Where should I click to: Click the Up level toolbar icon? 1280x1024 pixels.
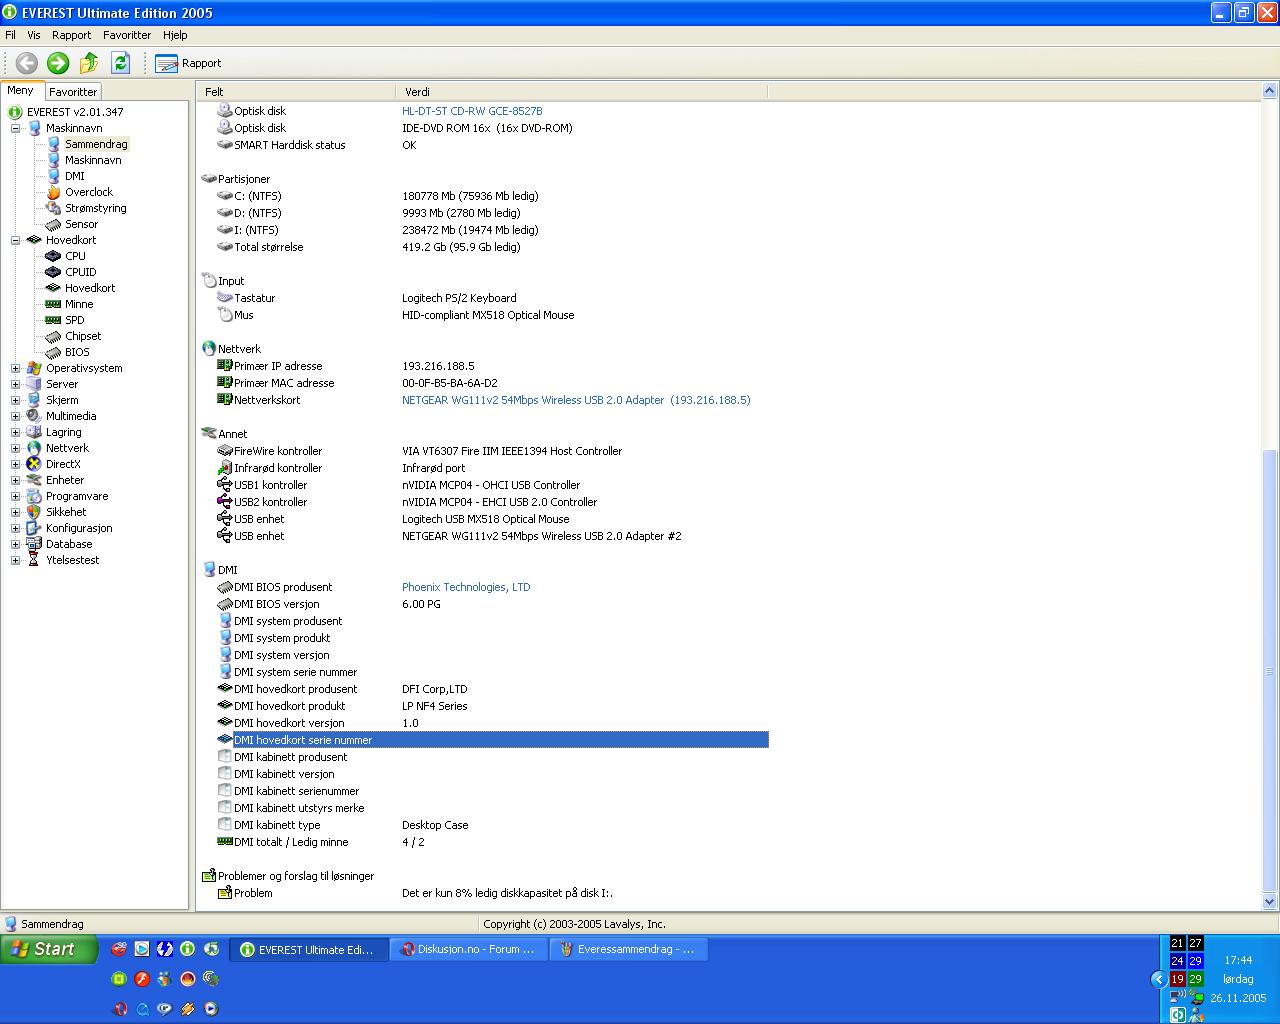coord(89,63)
